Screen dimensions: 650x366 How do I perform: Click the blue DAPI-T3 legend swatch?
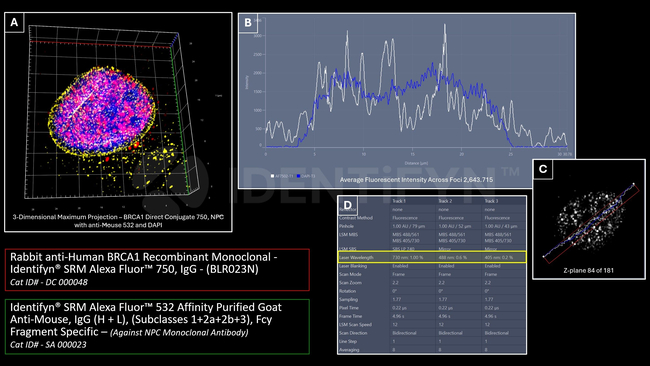tap(298, 176)
